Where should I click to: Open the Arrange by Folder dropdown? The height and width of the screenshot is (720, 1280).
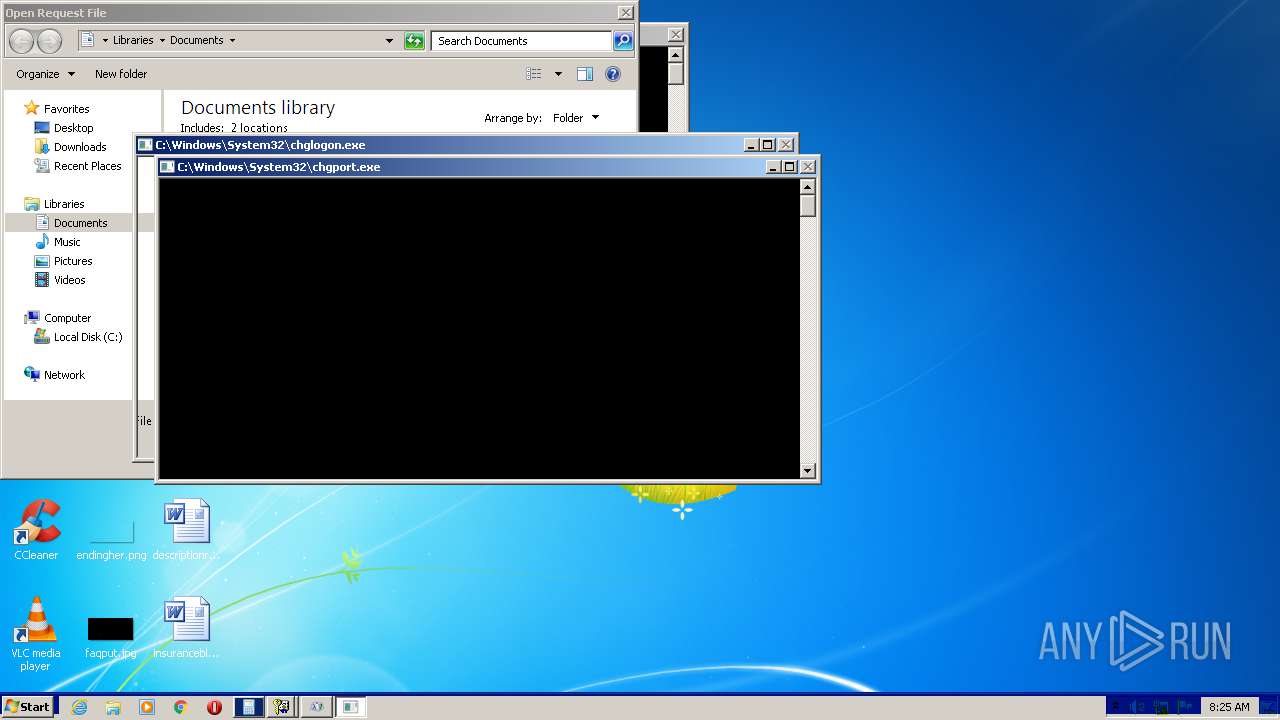[575, 118]
